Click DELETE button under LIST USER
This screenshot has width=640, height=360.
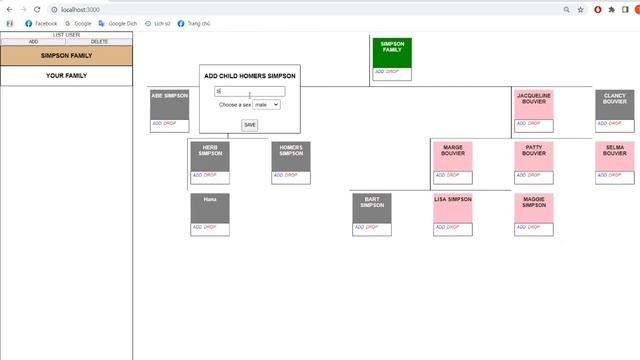pyautogui.click(x=99, y=42)
